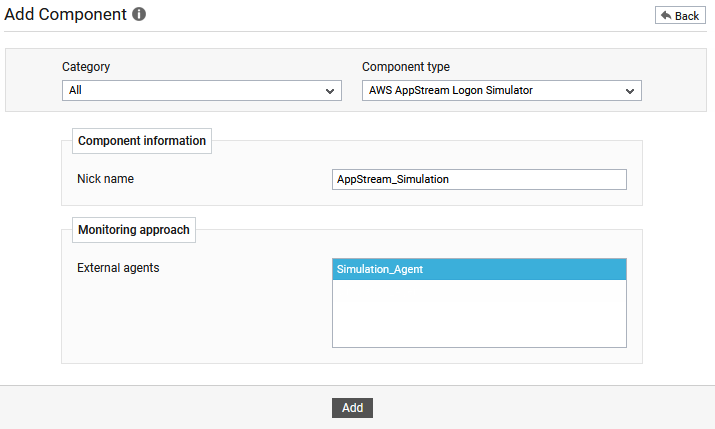
Task: Click the Back button label
Action: pyautogui.click(x=687, y=16)
